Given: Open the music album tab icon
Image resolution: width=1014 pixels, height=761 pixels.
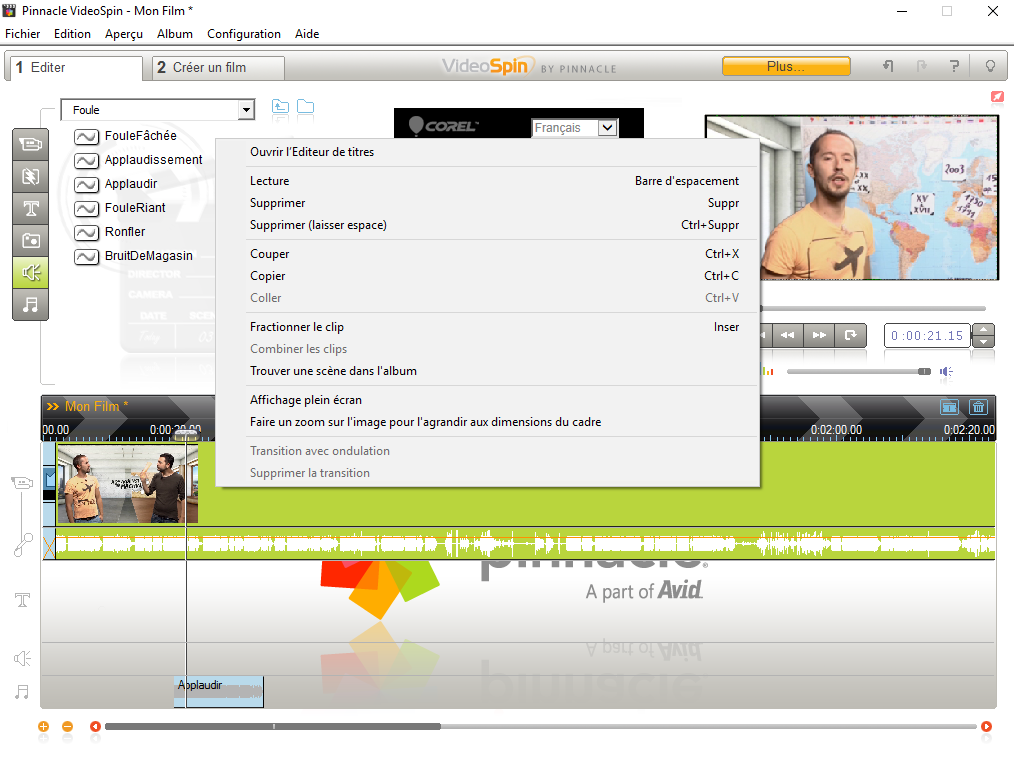Looking at the screenshot, I should click(30, 305).
